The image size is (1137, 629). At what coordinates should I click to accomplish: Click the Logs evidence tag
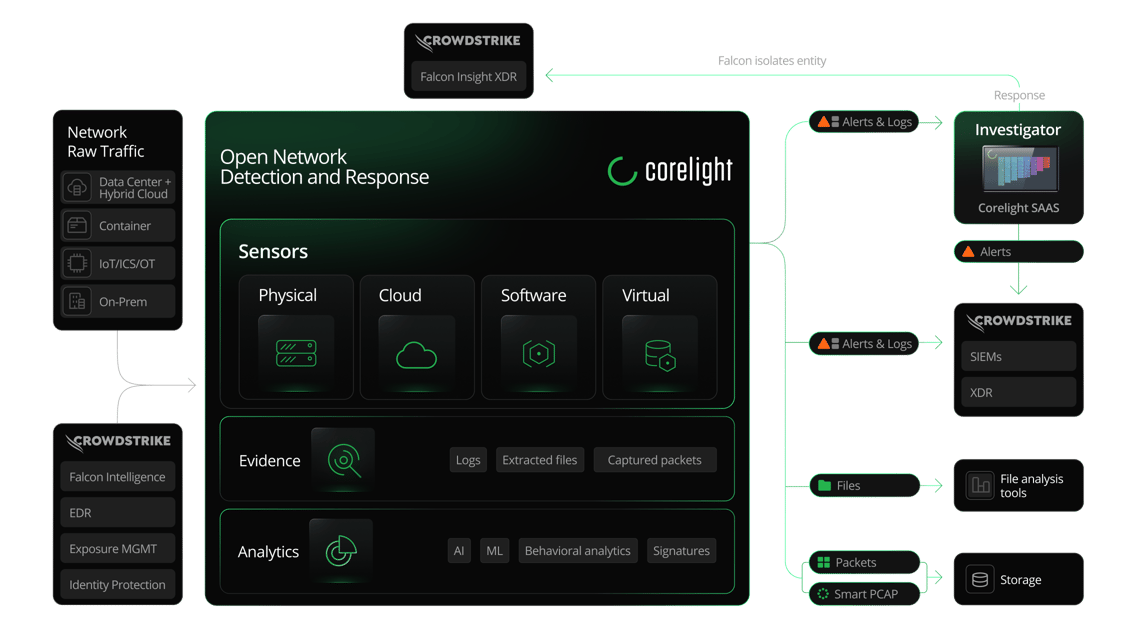pyautogui.click(x=468, y=460)
